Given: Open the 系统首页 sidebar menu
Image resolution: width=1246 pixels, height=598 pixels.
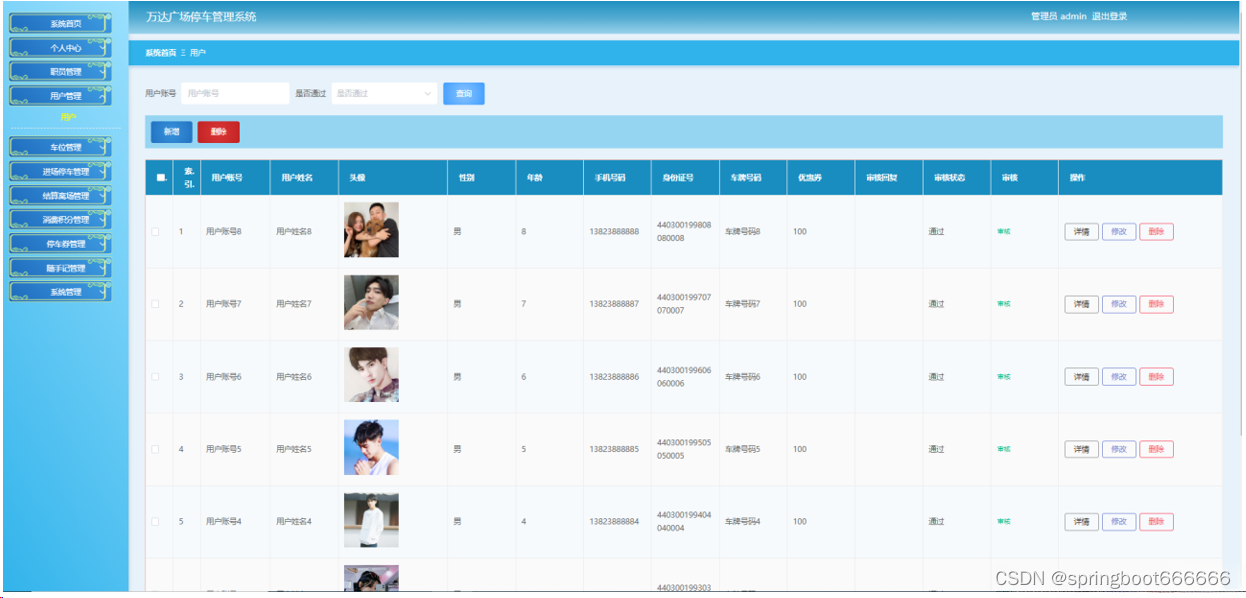Looking at the screenshot, I should (x=60, y=23).
